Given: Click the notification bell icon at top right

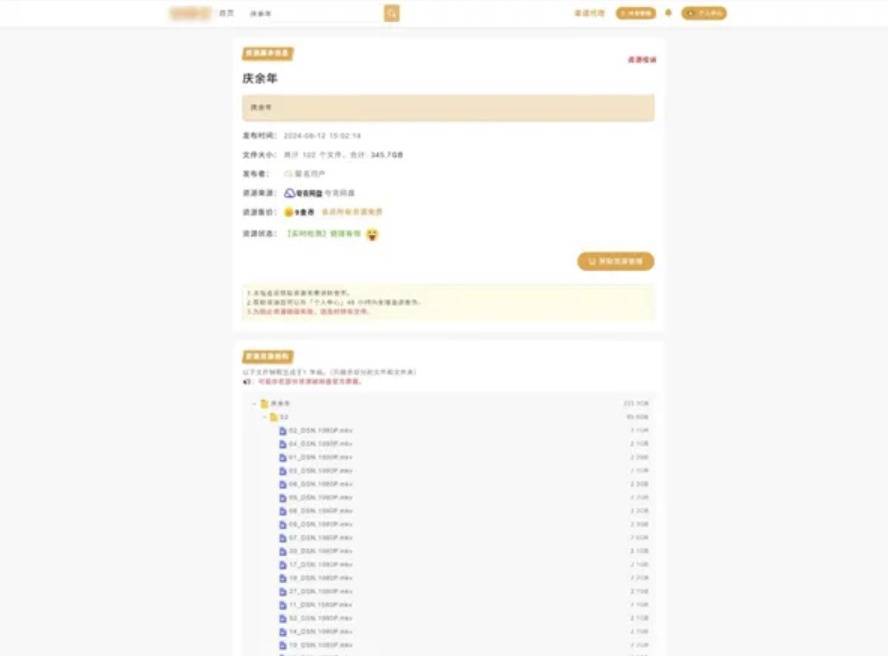Looking at the screenshot, I should 667,12.
